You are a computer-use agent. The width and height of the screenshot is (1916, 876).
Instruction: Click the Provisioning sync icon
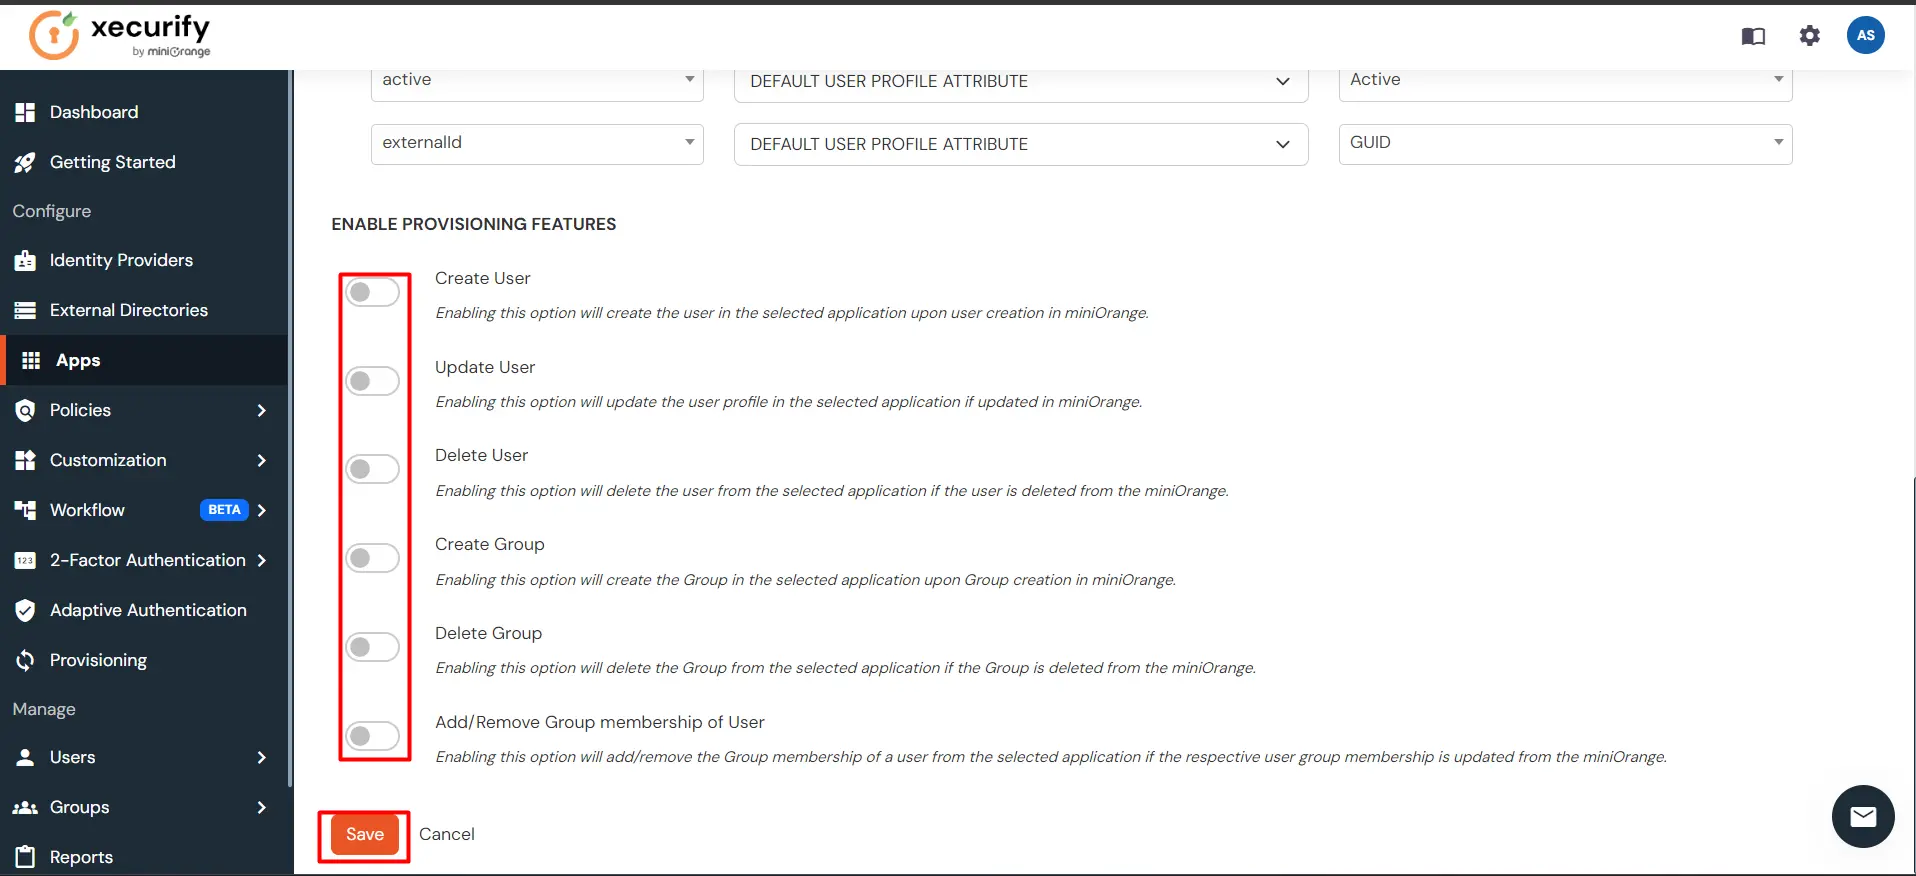(25, 660)
